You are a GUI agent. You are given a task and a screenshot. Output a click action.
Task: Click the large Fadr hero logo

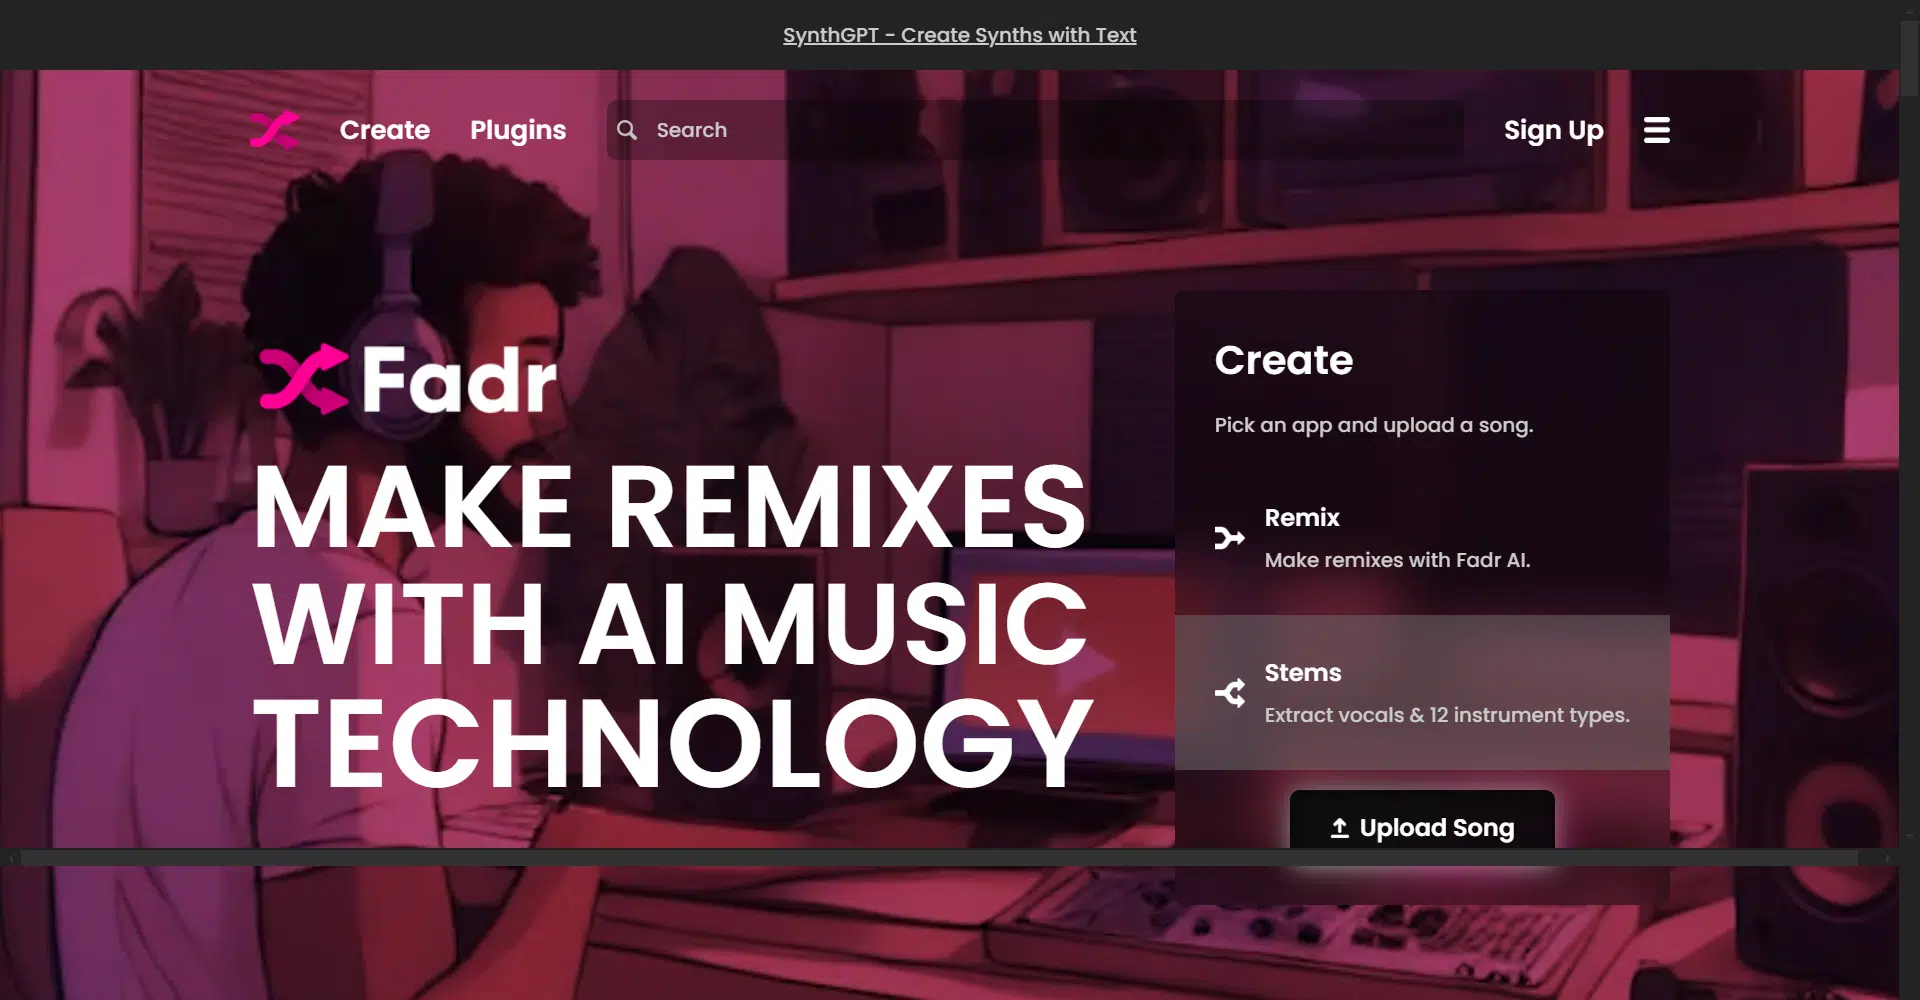pos(407,379)
